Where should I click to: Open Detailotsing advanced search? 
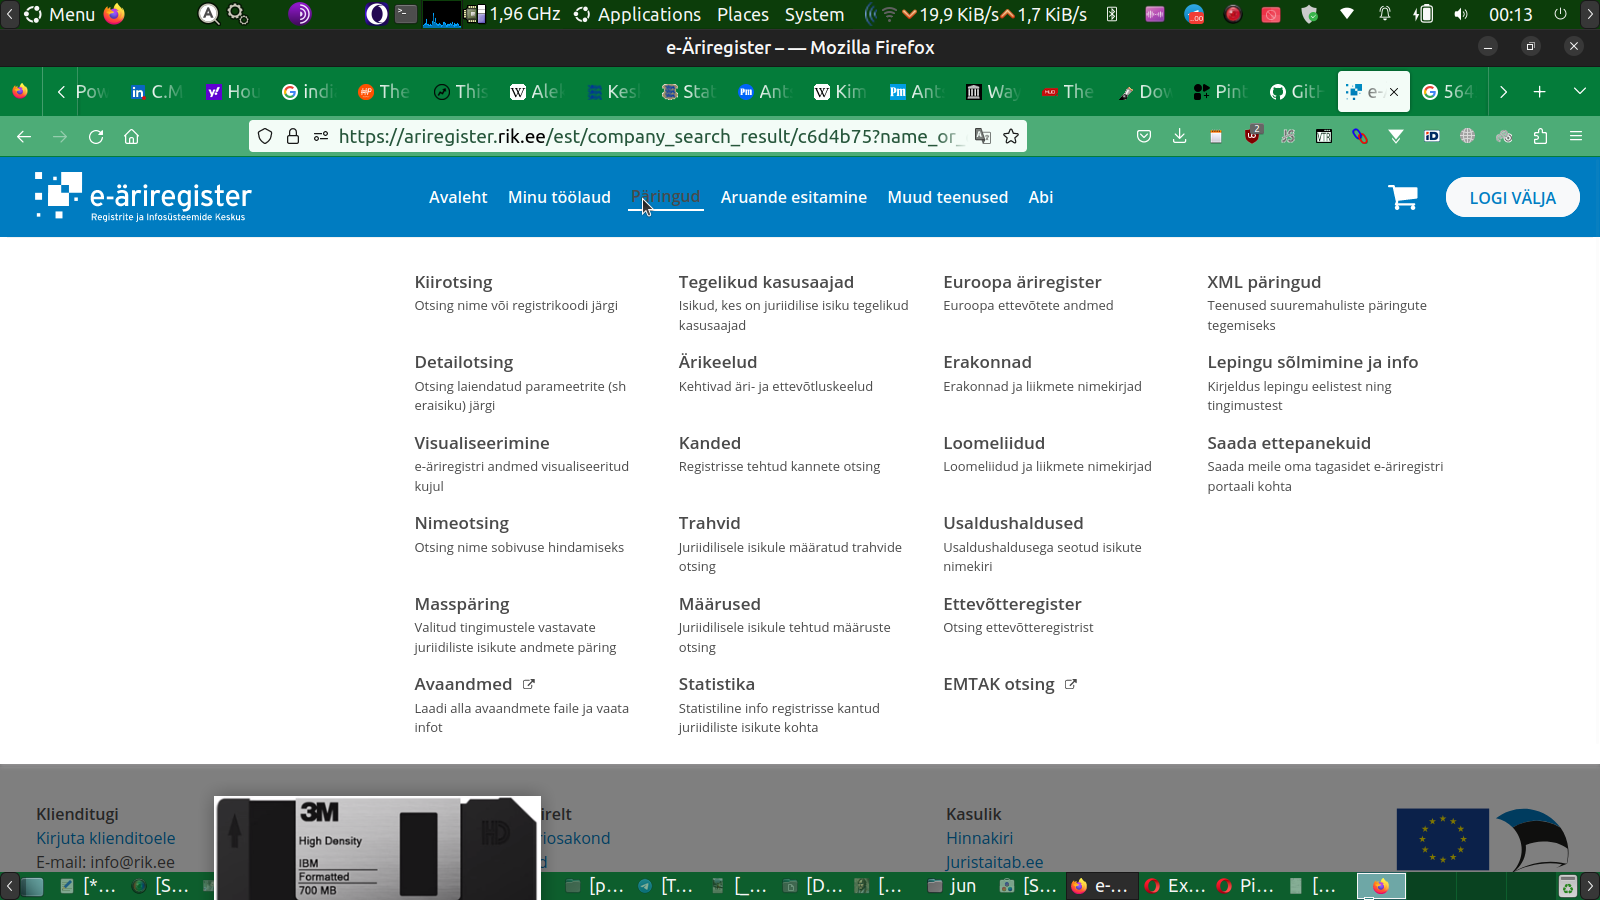click(464, 362)
